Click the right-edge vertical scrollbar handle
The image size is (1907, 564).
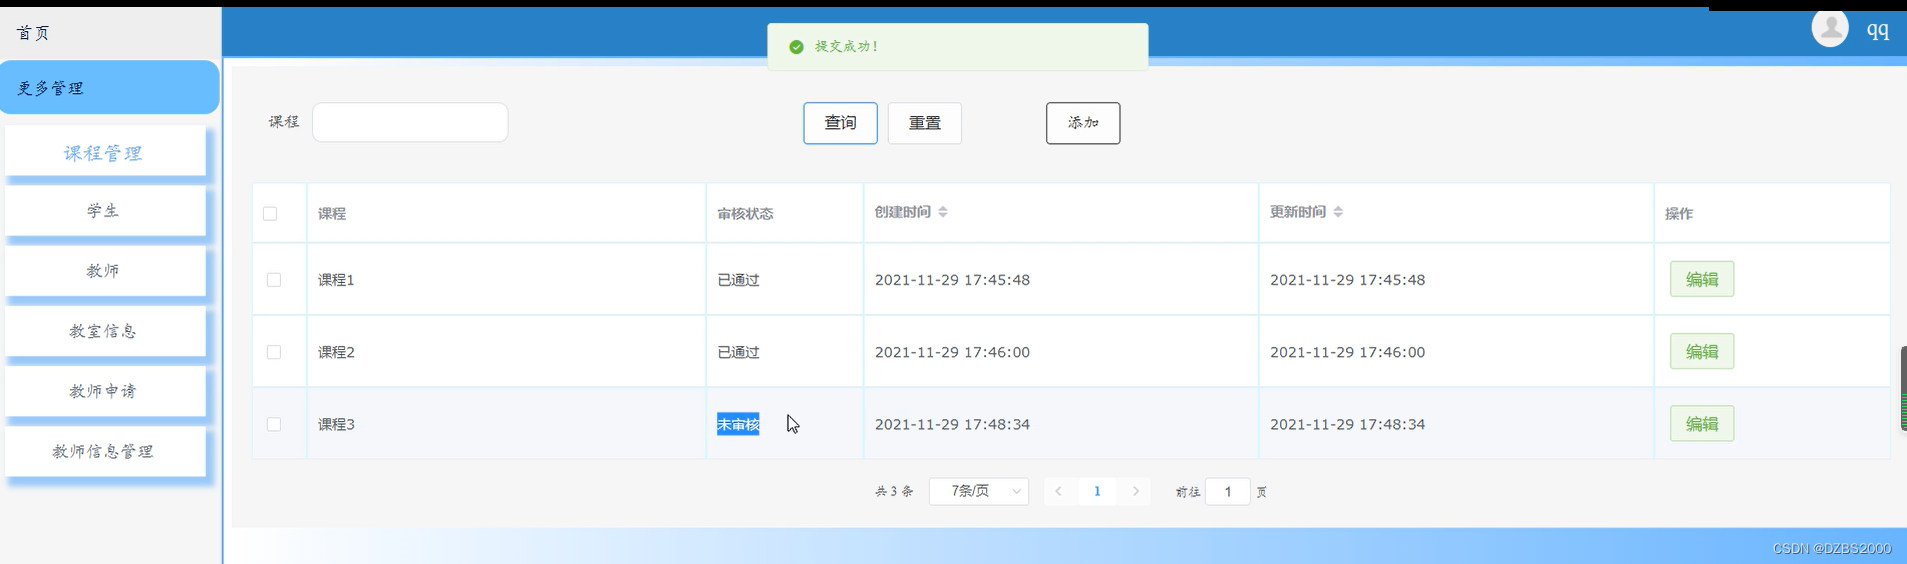1903,388
